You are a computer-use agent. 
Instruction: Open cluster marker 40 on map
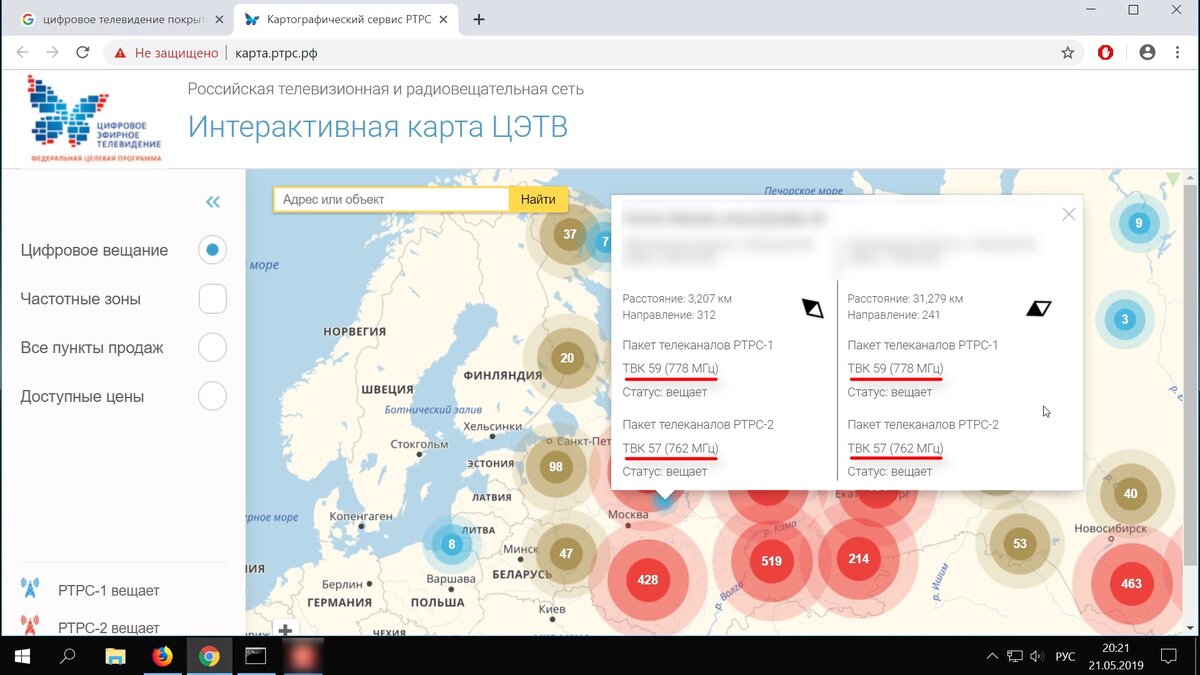1130,493
